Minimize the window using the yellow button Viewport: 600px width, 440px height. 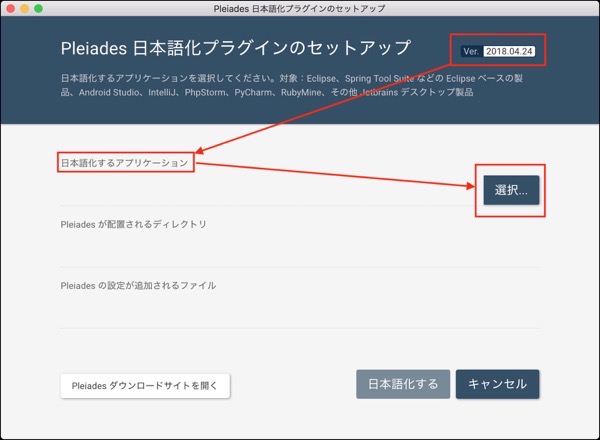[26, 8]
